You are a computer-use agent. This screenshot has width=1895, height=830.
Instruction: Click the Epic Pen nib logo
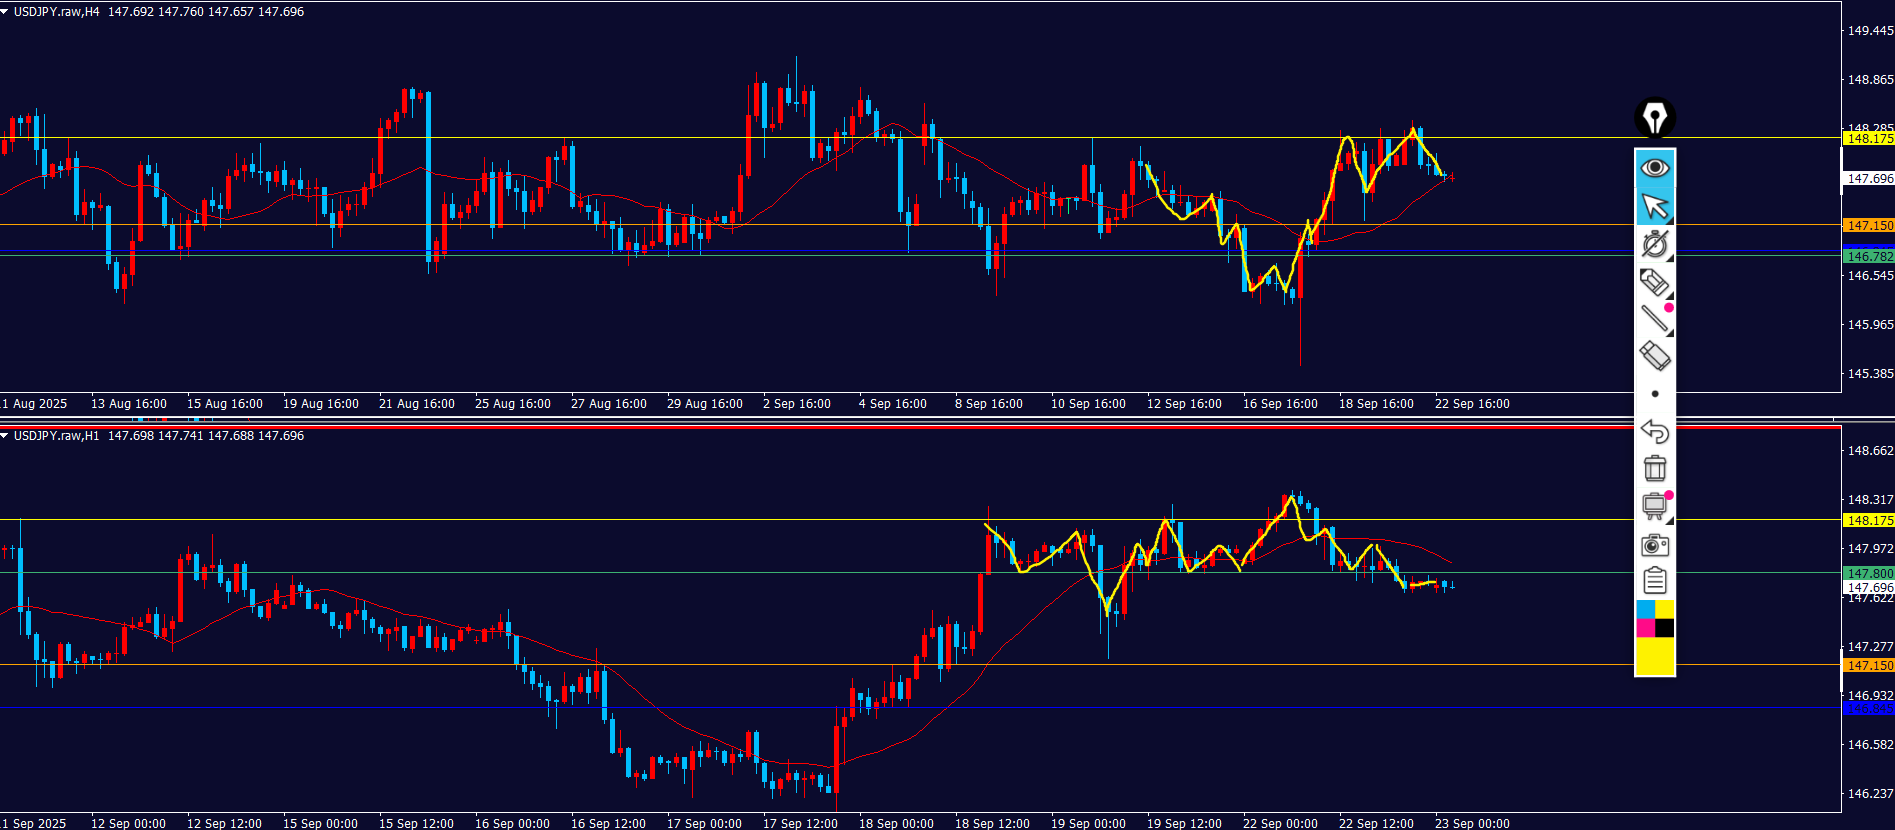point(1654,118)
